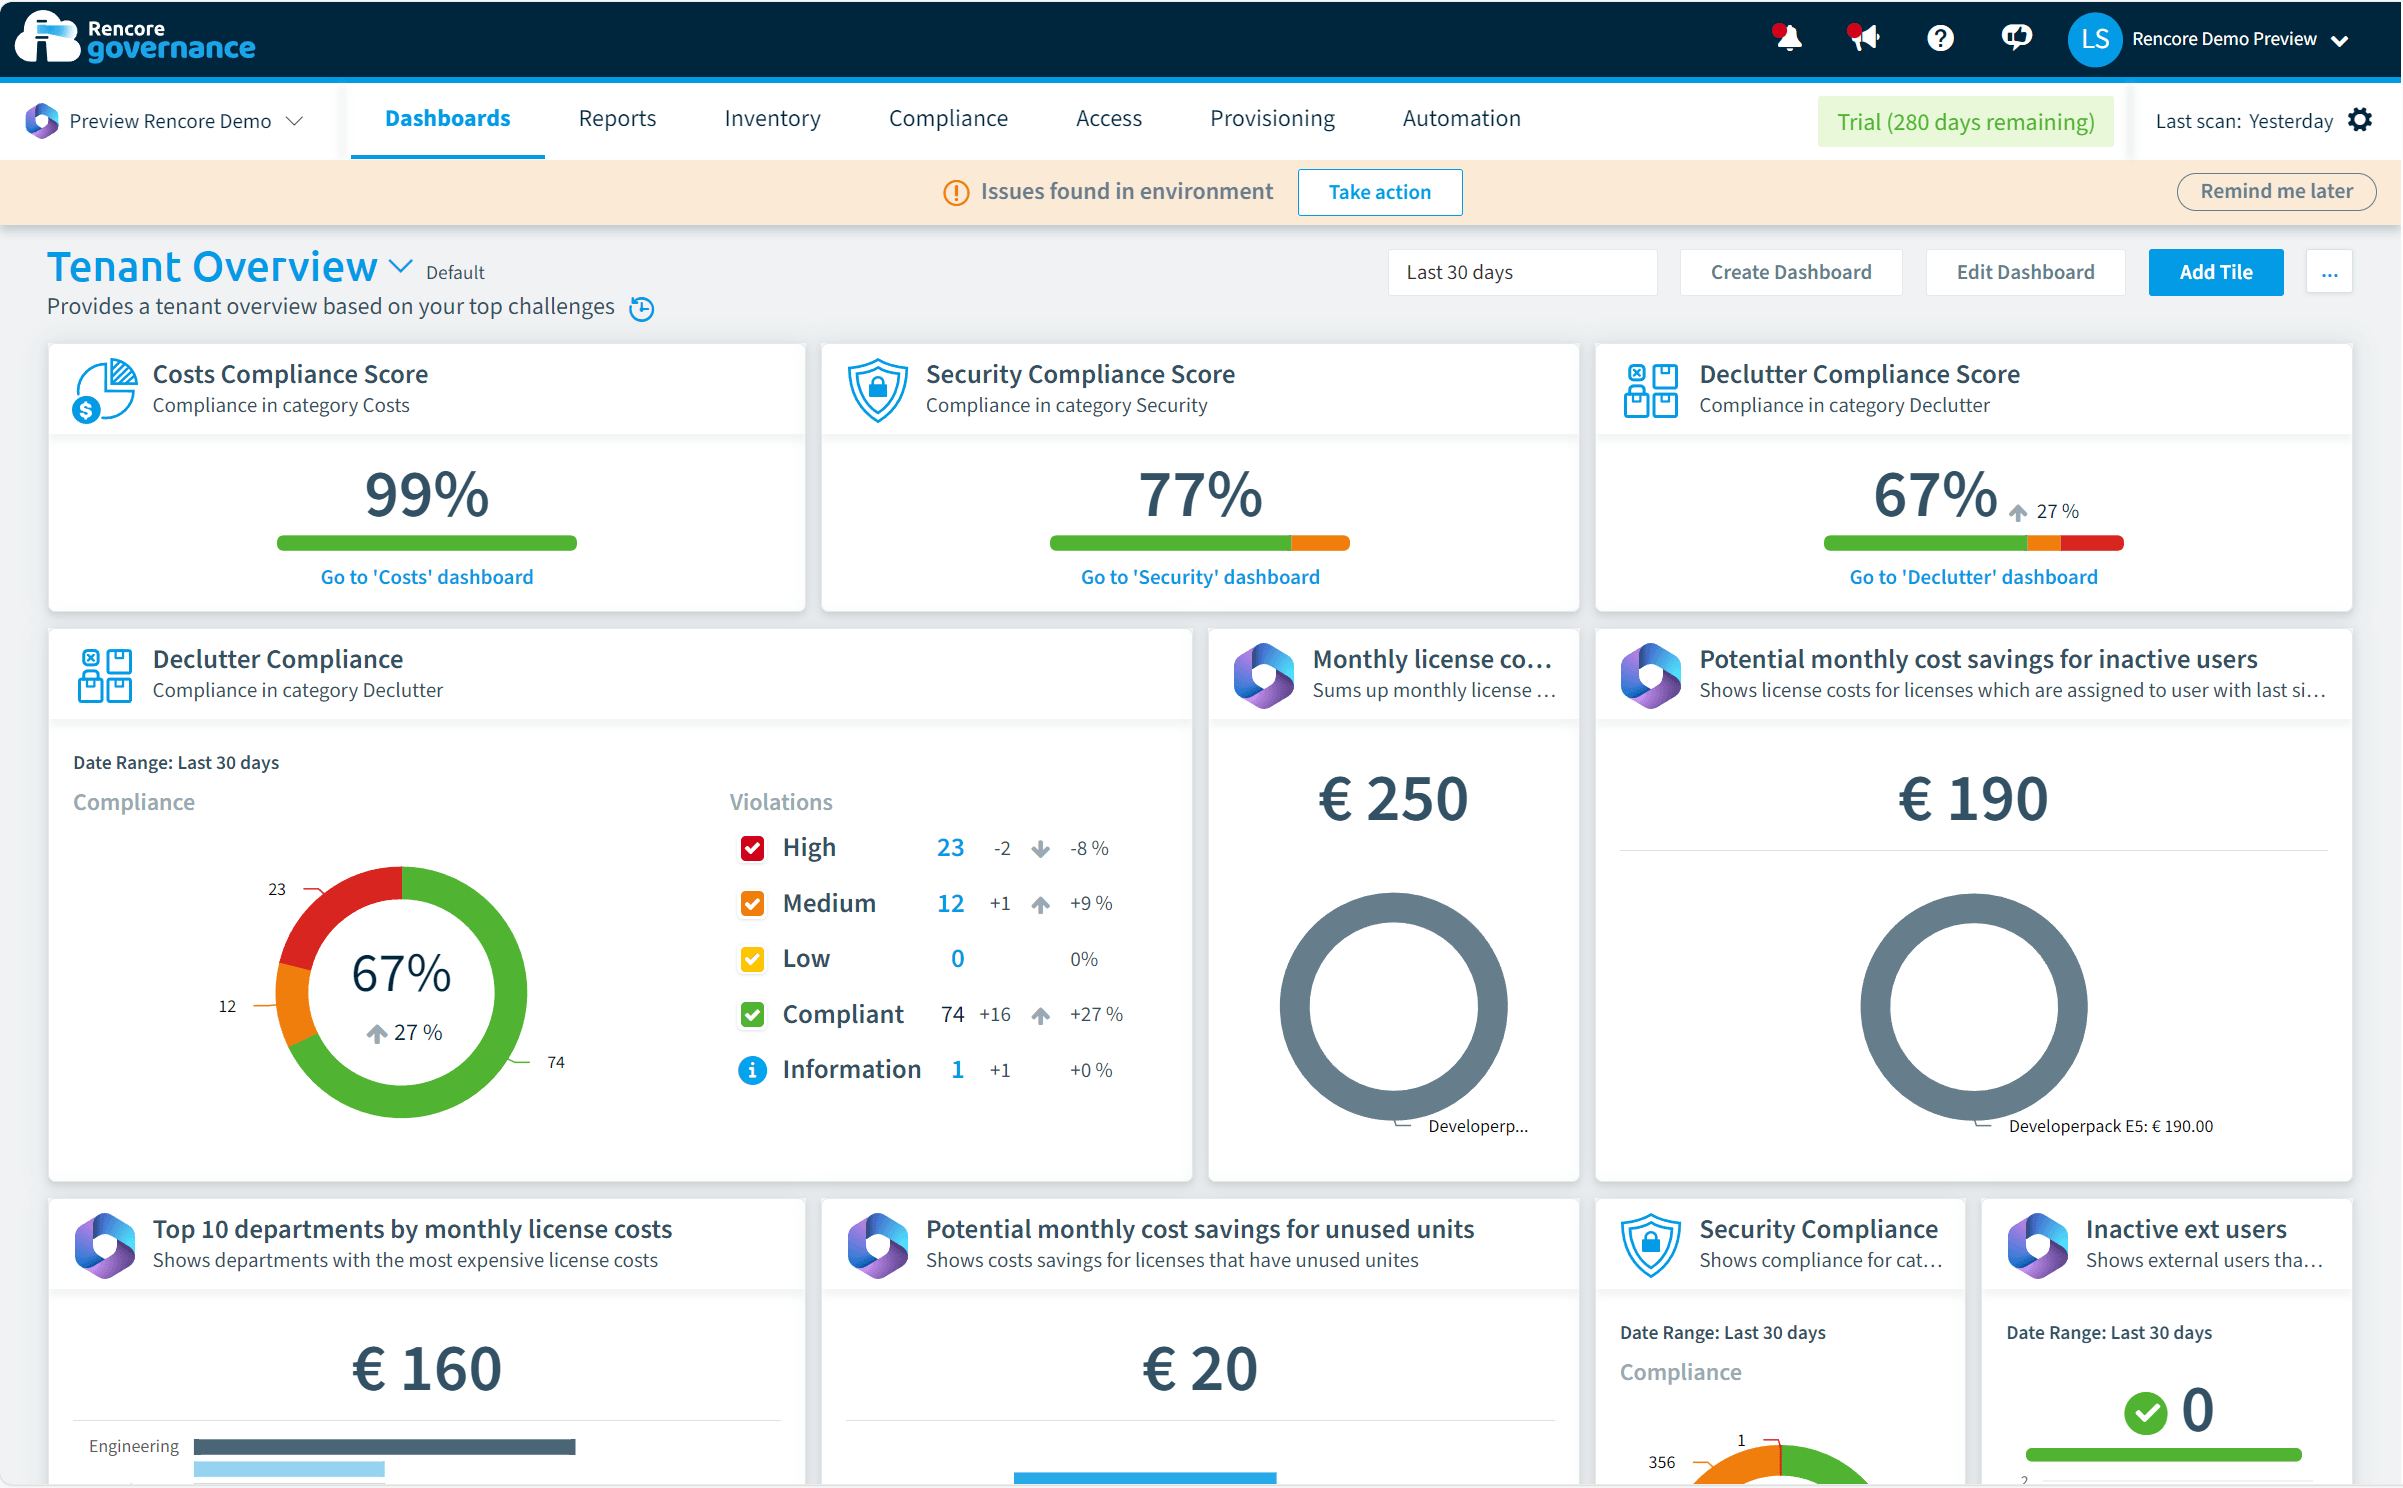
Task: Disable the Compliant checkbox in Declutter Compliance
Action: (752, 1014)
